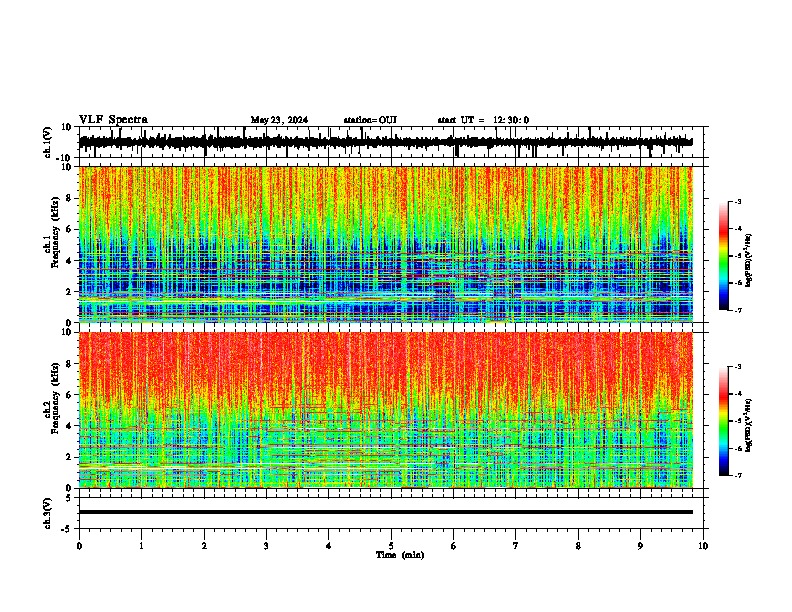Click the "-7" label on the ch.2 color scale

[738, 475]
